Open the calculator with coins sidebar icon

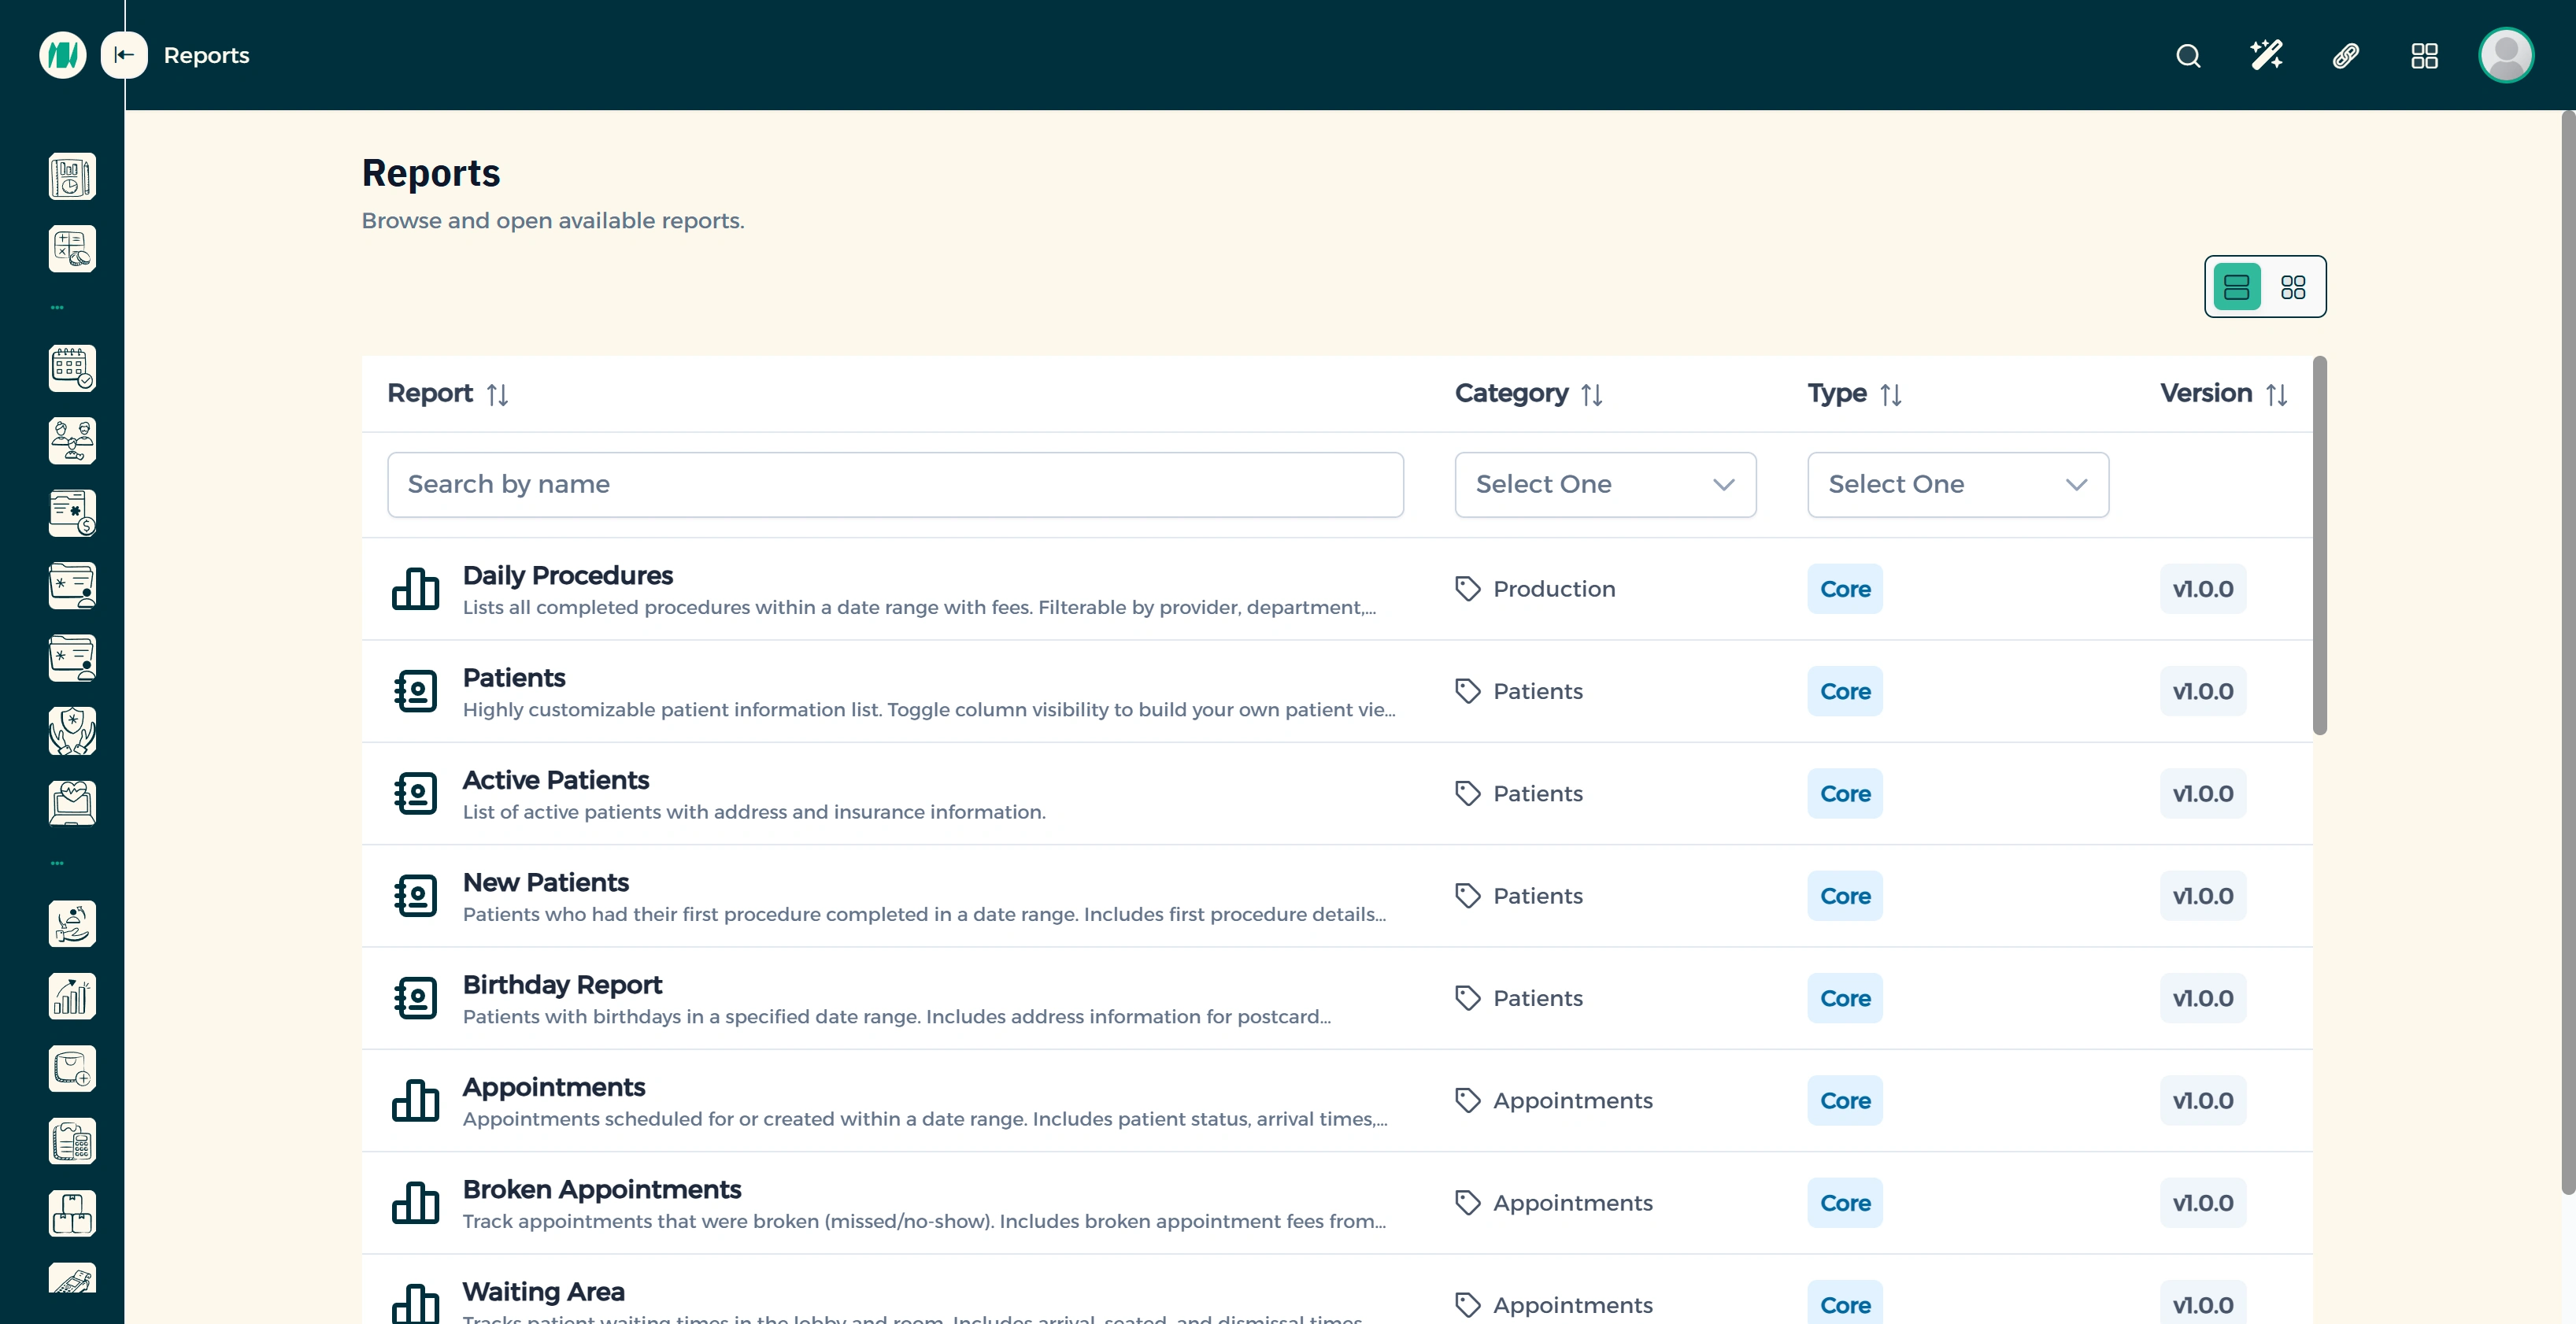point(72,248)
